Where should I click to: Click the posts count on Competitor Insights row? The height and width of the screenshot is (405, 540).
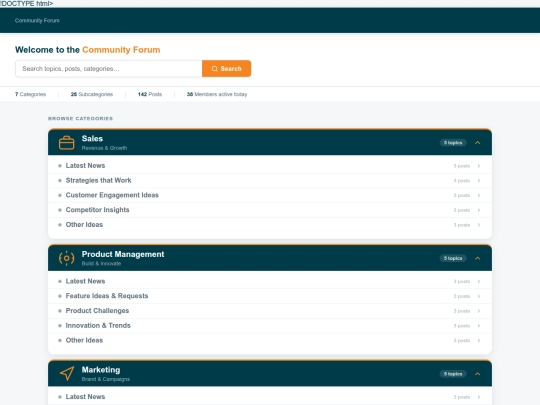tap(461, 210)
